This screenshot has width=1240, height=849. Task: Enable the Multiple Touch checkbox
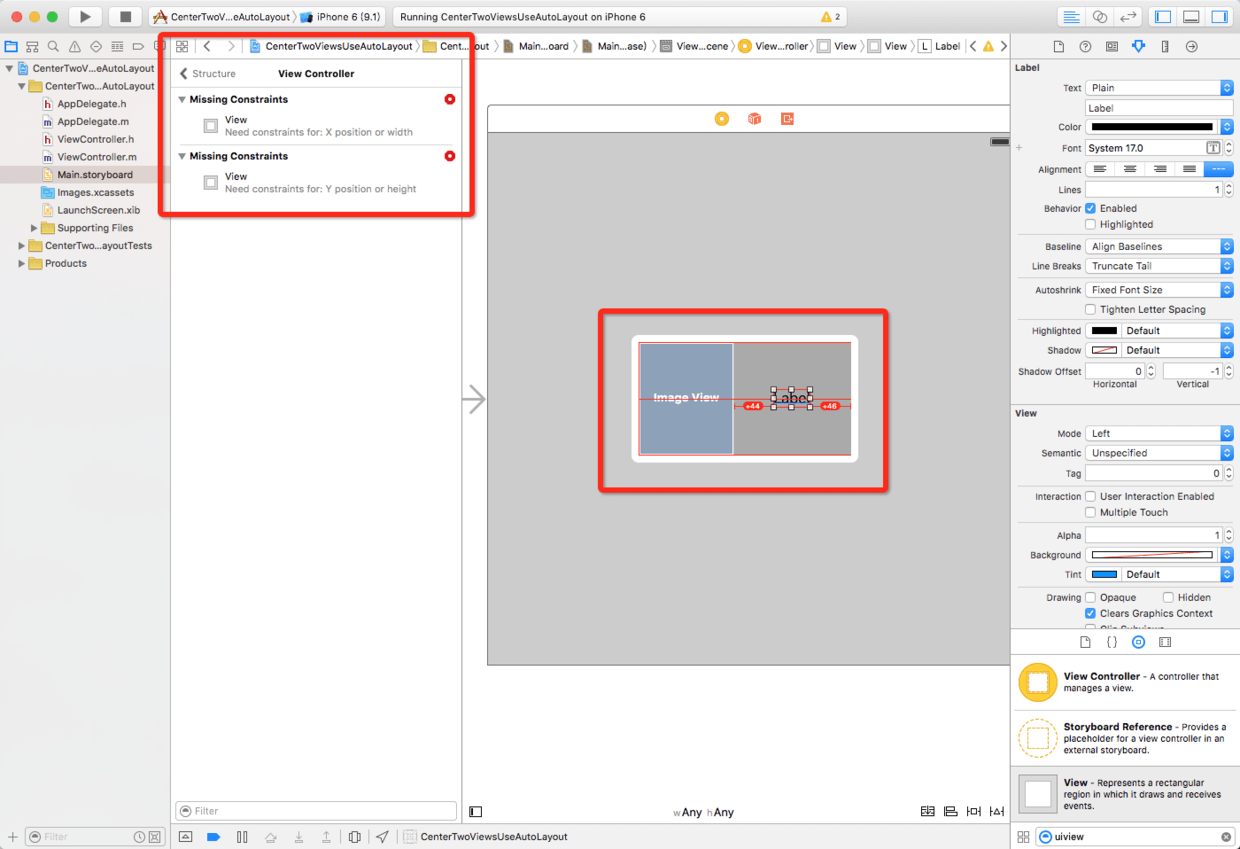[x=1091, y=513]
